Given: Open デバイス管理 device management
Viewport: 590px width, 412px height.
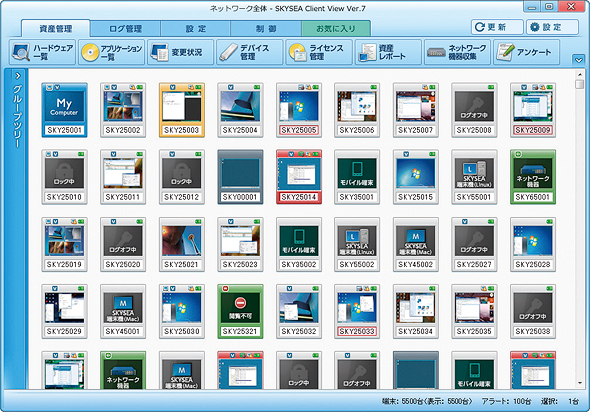Looking at the screenshot, I should (x=250, y=52).
